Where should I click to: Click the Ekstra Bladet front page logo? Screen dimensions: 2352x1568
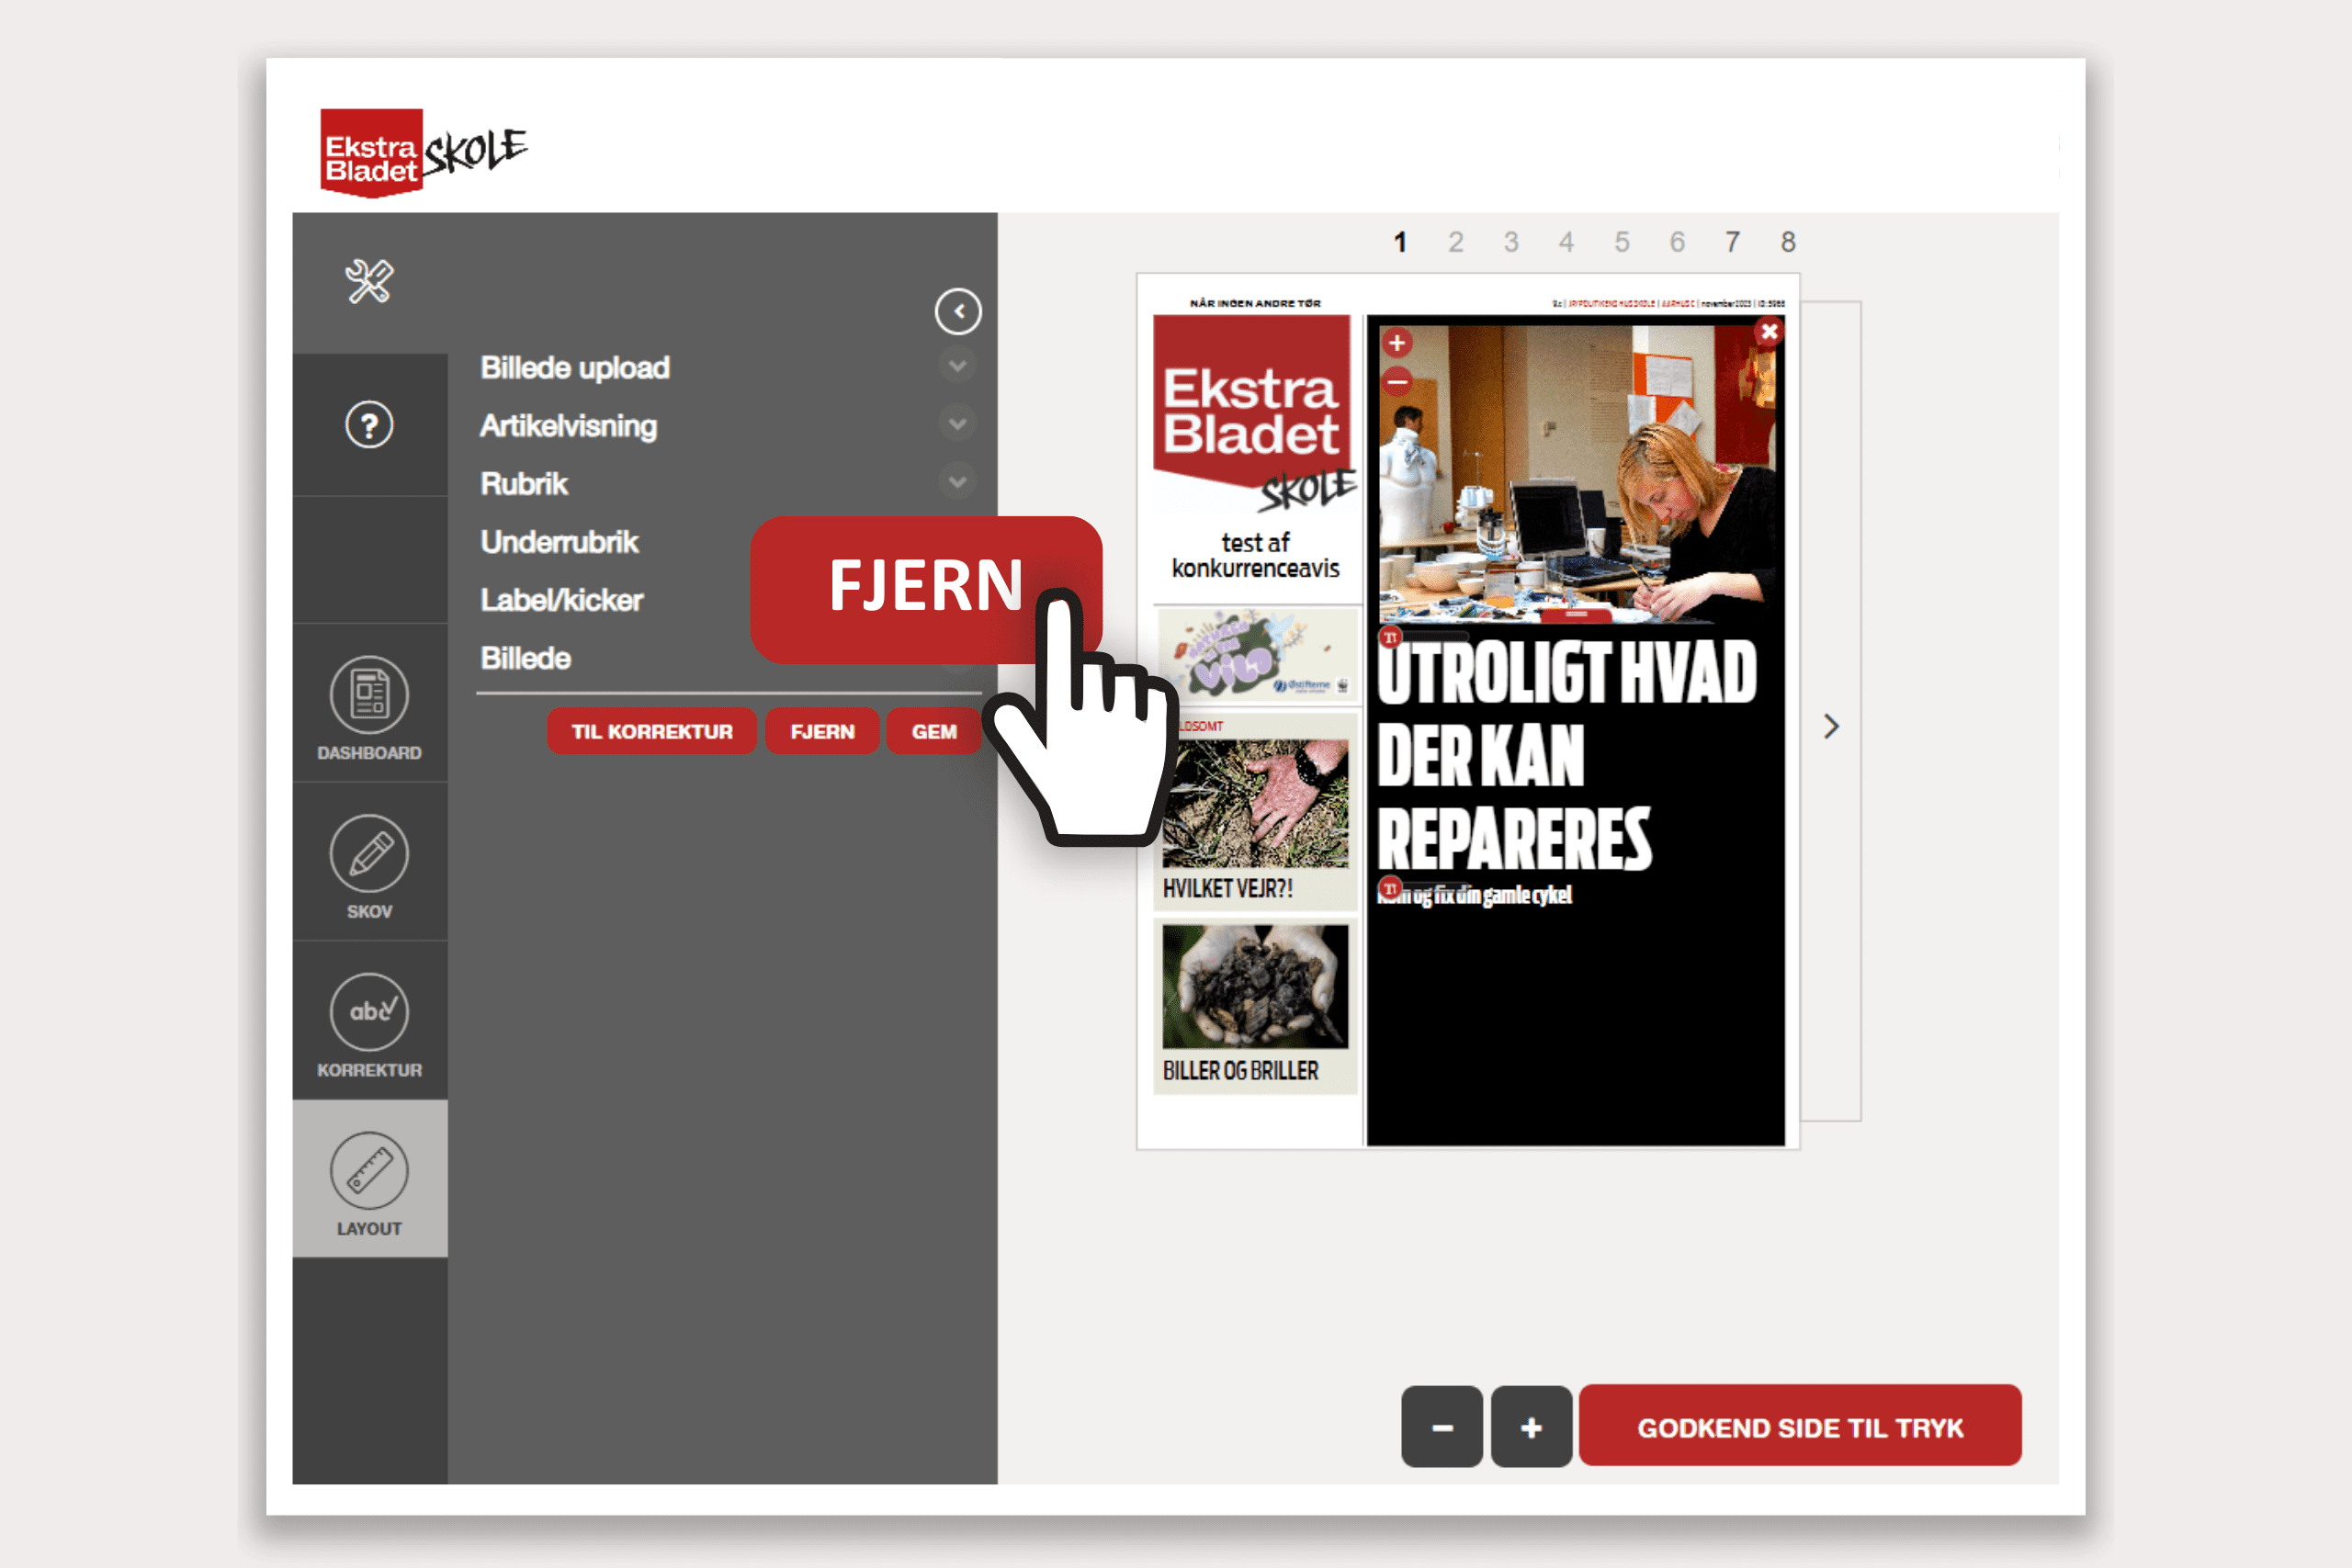(1255, 413)
